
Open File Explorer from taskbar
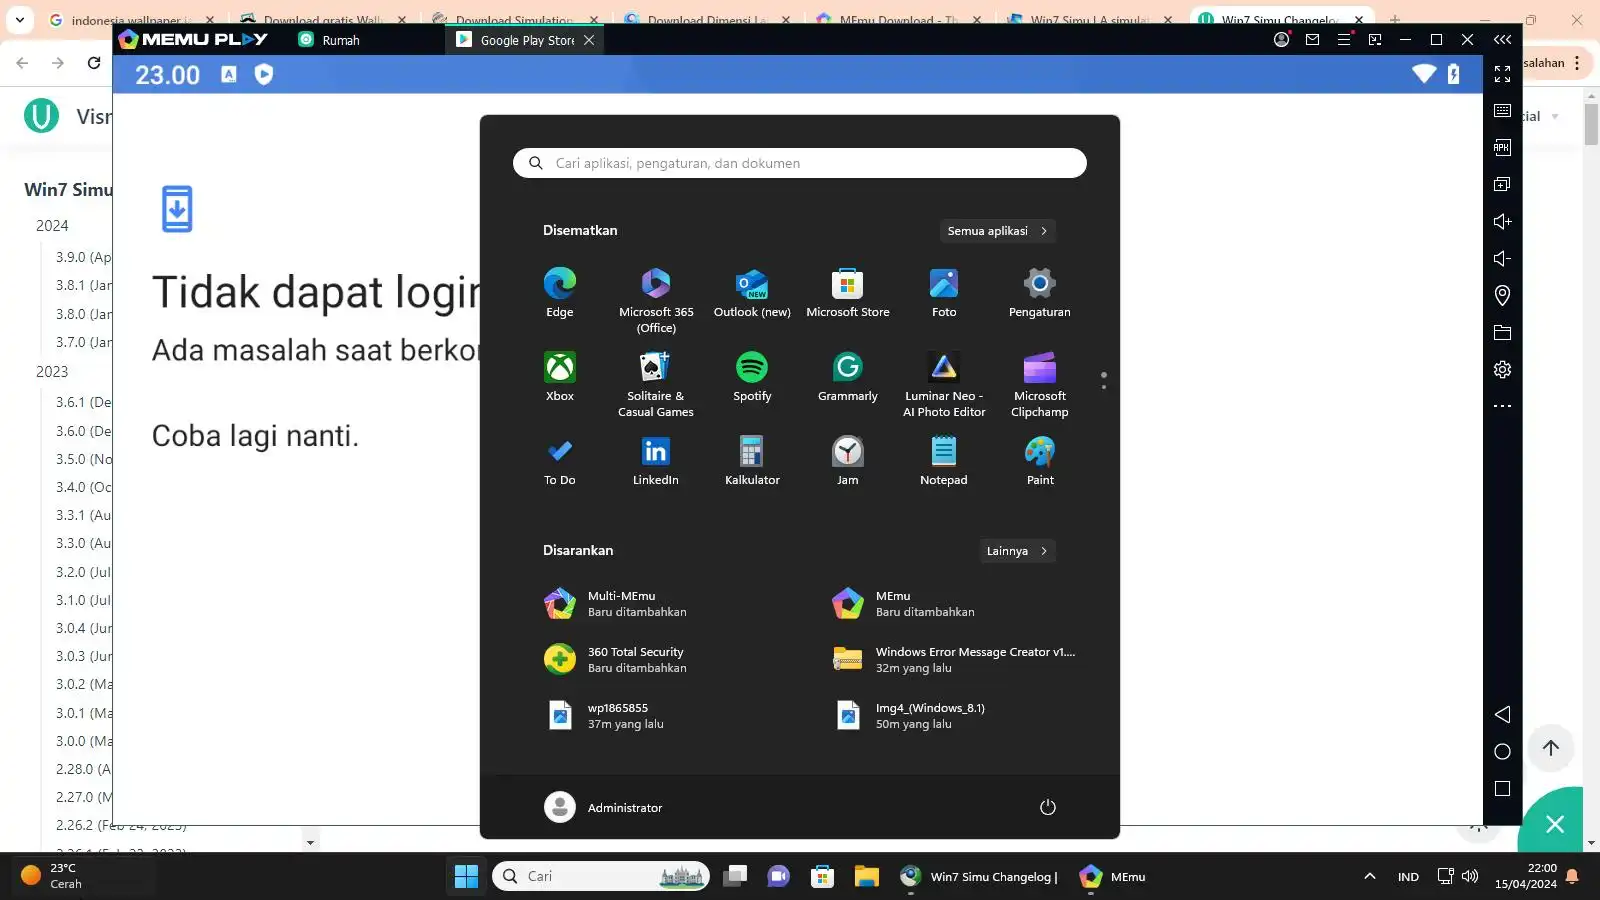tap(866, 876)
